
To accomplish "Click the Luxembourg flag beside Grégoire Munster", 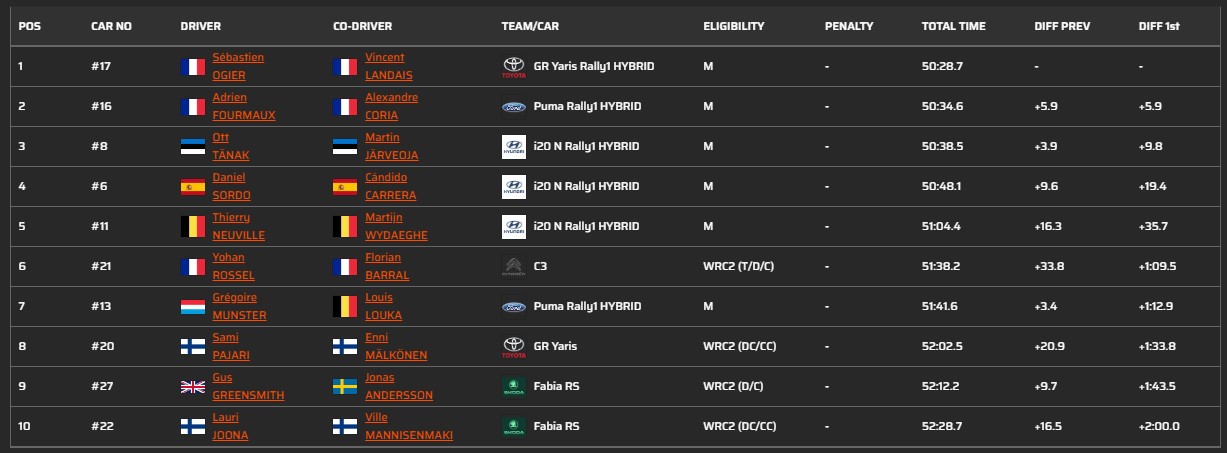I will [x=192, y=307].
